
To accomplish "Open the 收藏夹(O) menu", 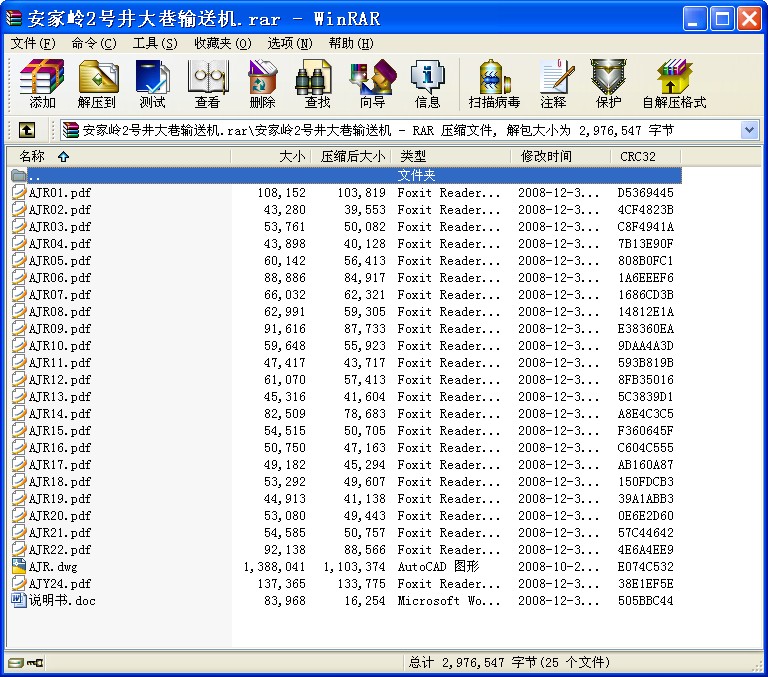I will [x=223, y=44].
